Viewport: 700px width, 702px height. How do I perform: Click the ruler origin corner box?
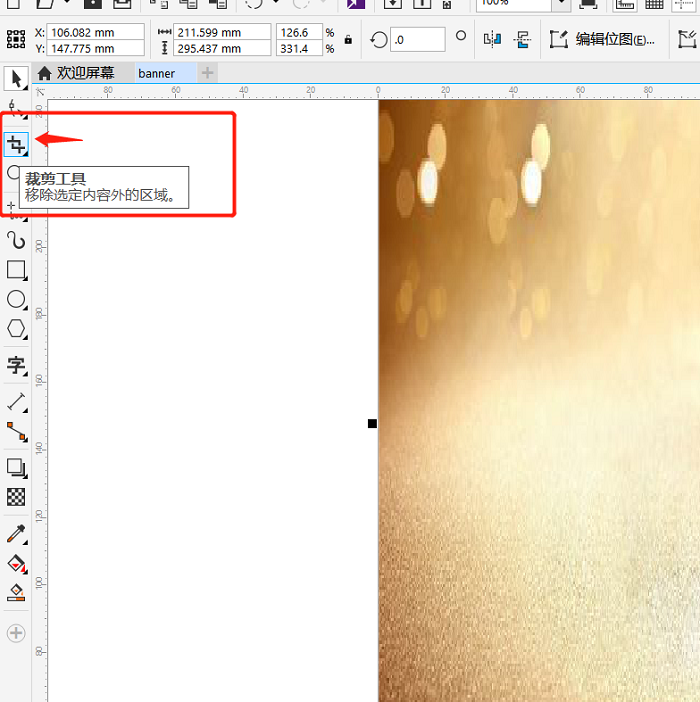tap(40, 92)
